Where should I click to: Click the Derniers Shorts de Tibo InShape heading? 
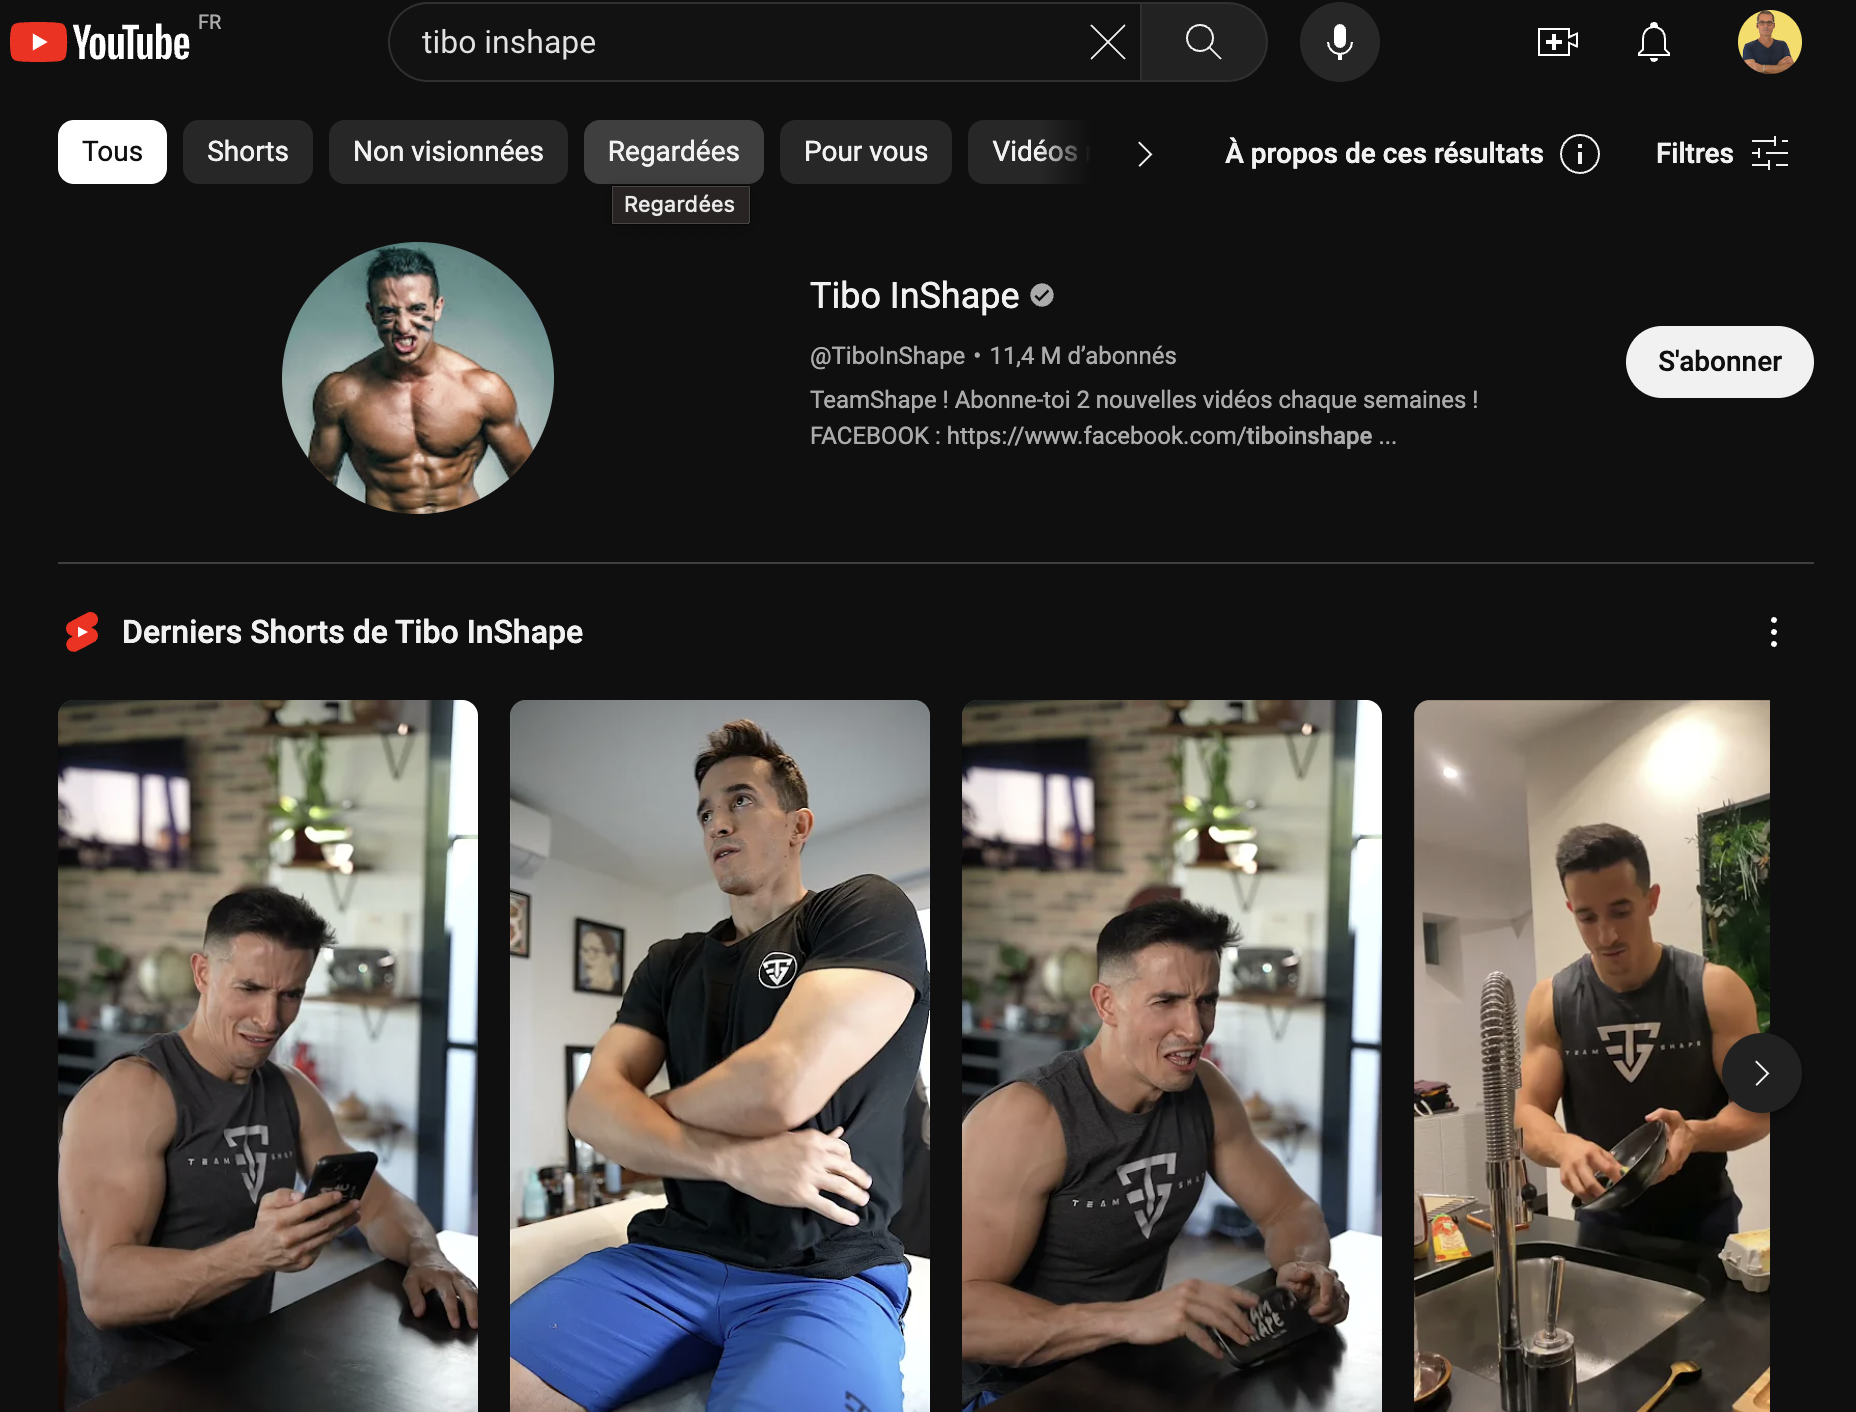point(352,632)
